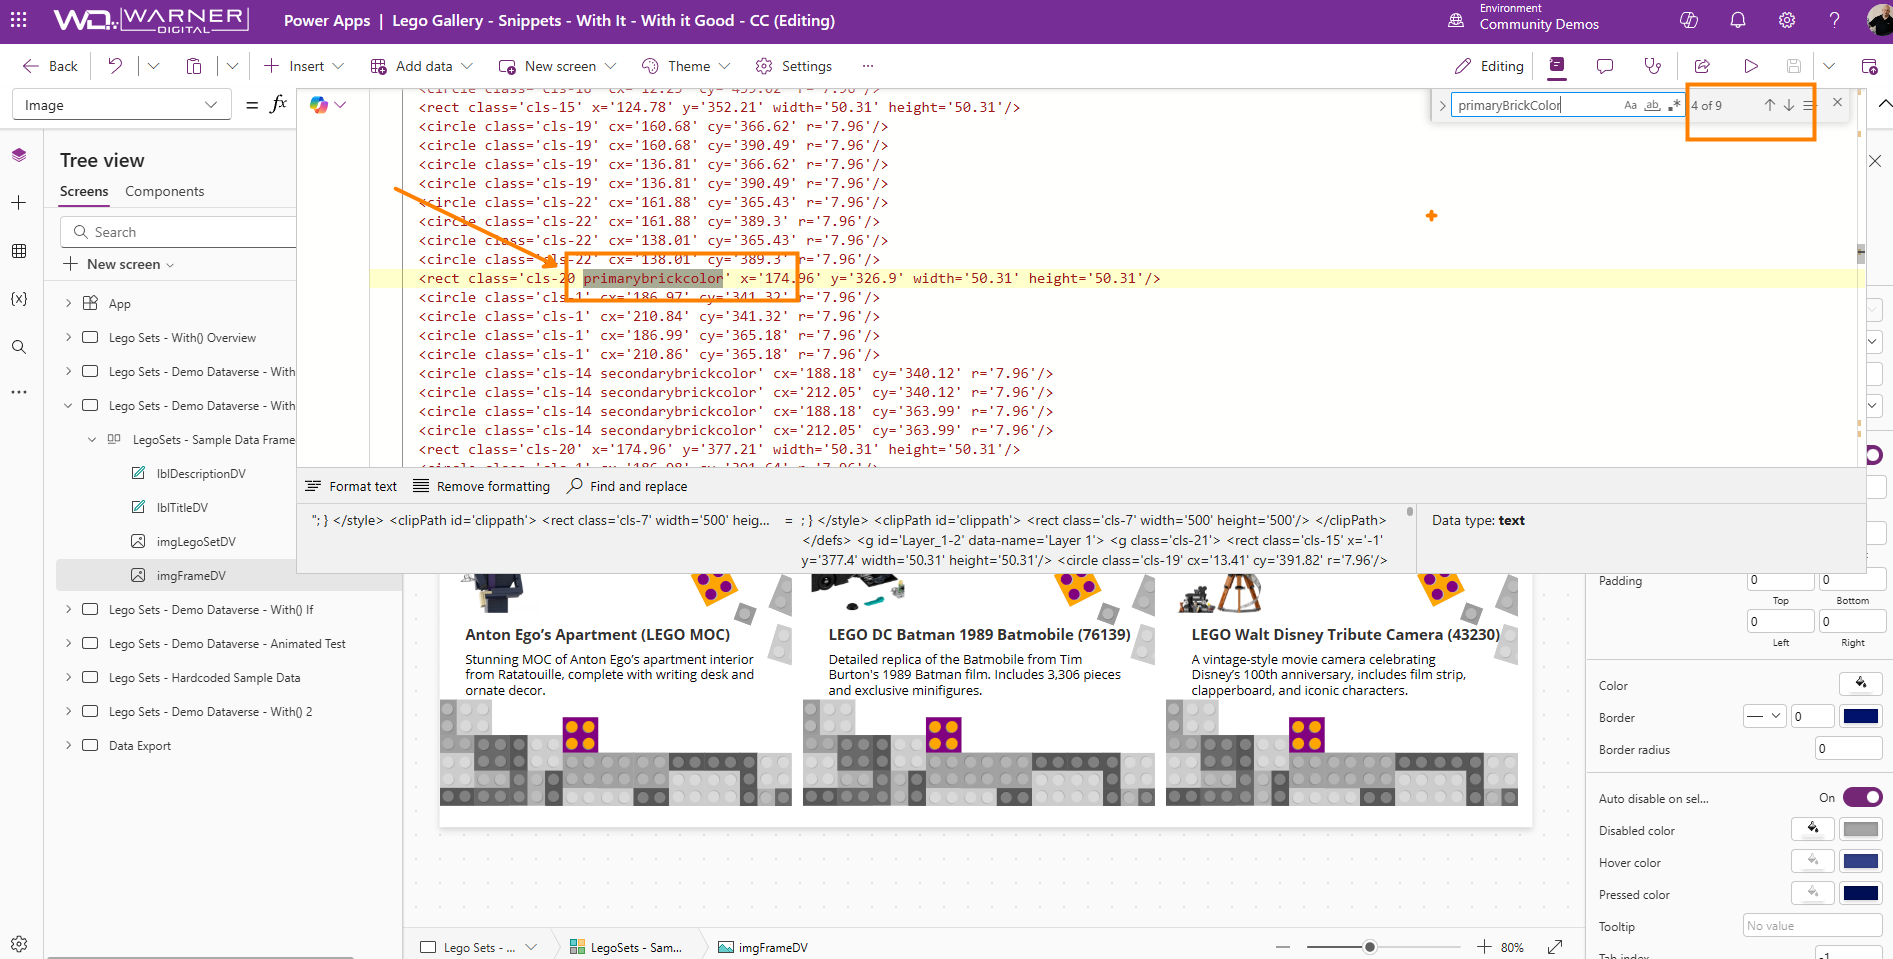
Task: Toggle Match Case in find box
Action: click(1631, 105)
